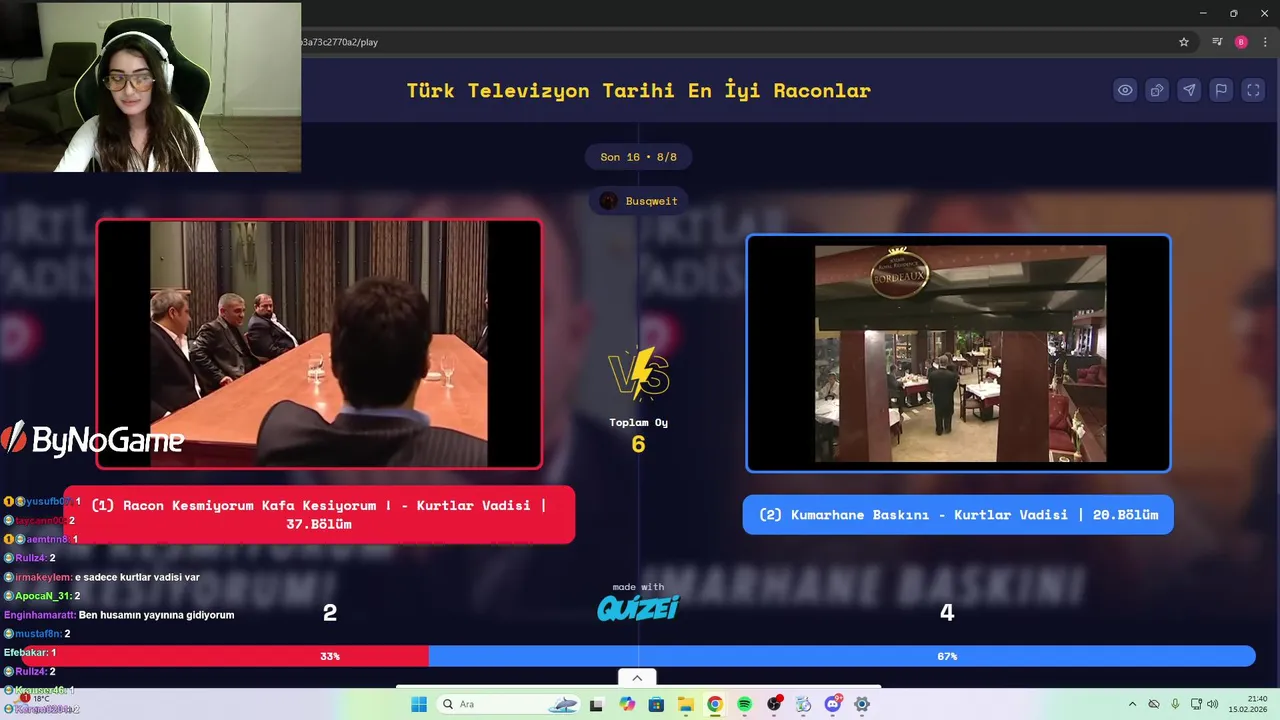Click chat message by Enginhamaratt
This screenshot has width=1280, height=720.
(119, 615)
